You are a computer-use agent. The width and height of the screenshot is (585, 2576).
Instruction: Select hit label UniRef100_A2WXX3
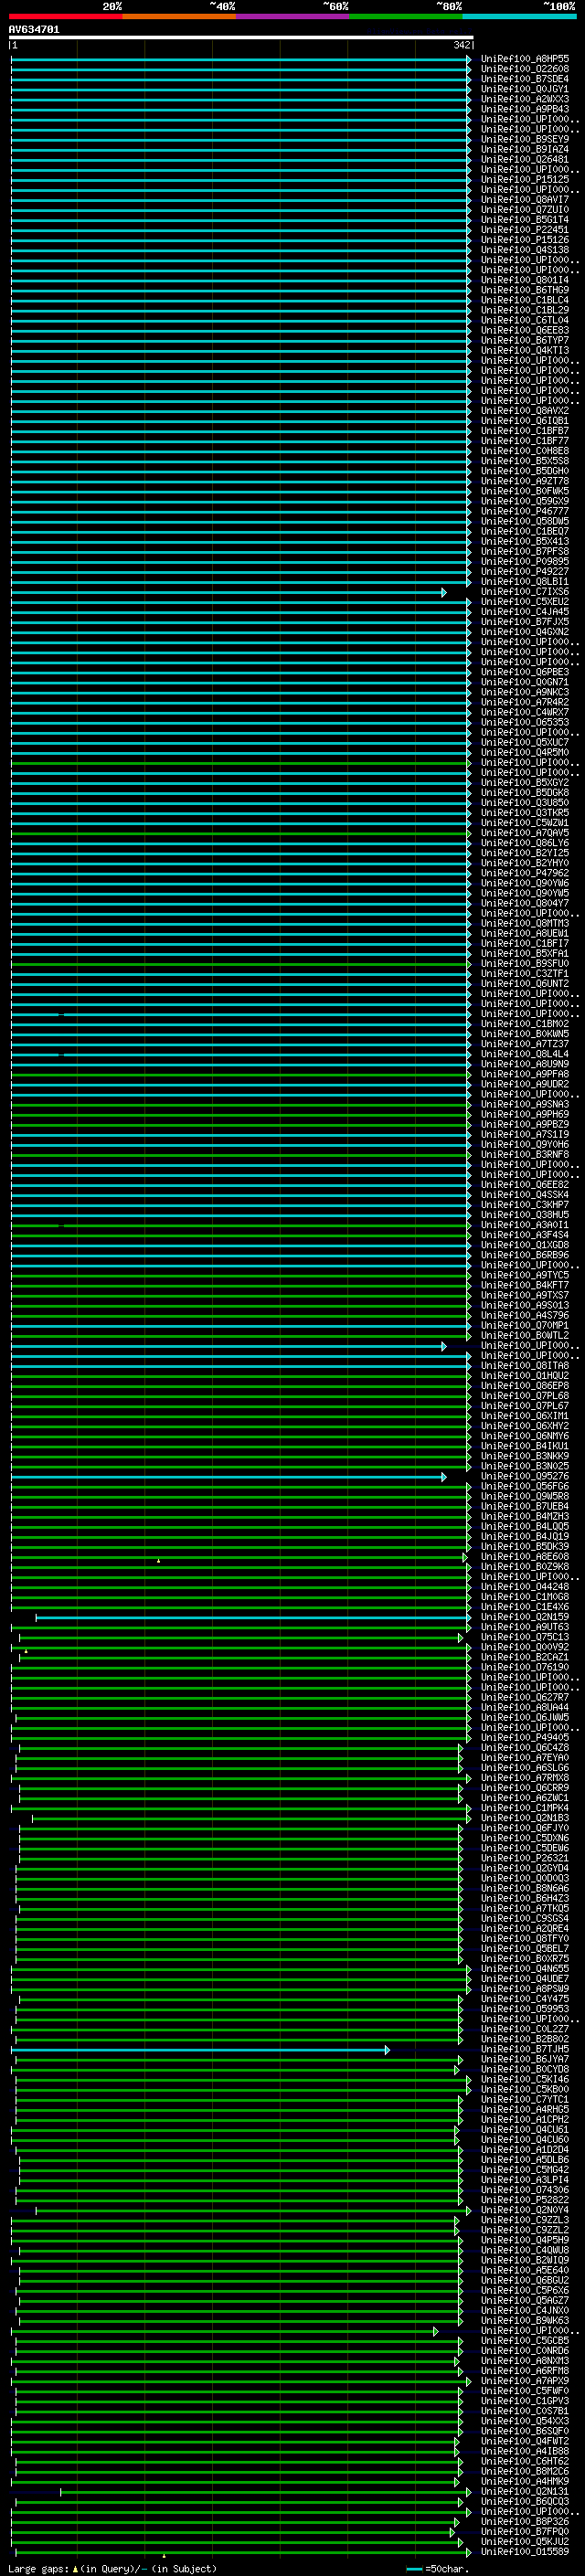(x=525, y=99)
